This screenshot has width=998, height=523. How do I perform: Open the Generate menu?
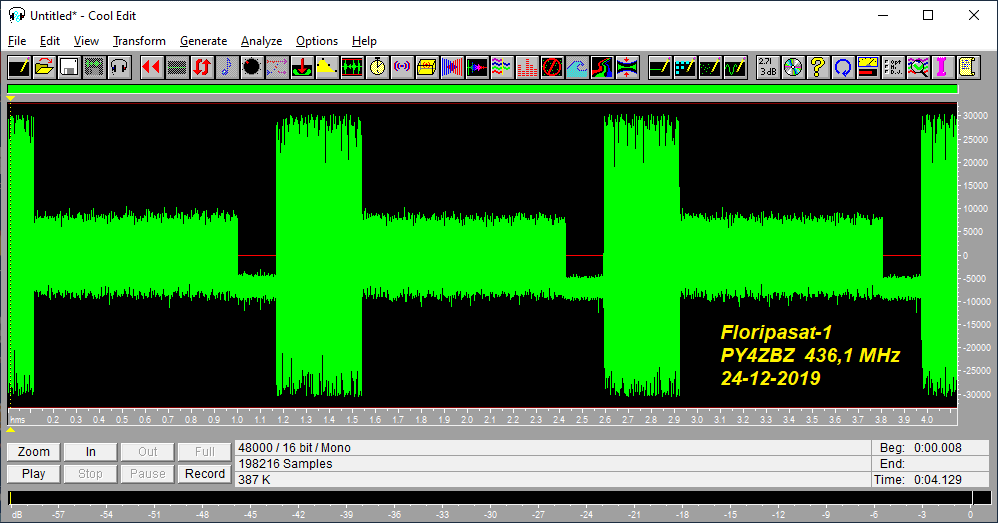[x=203, y=41]
